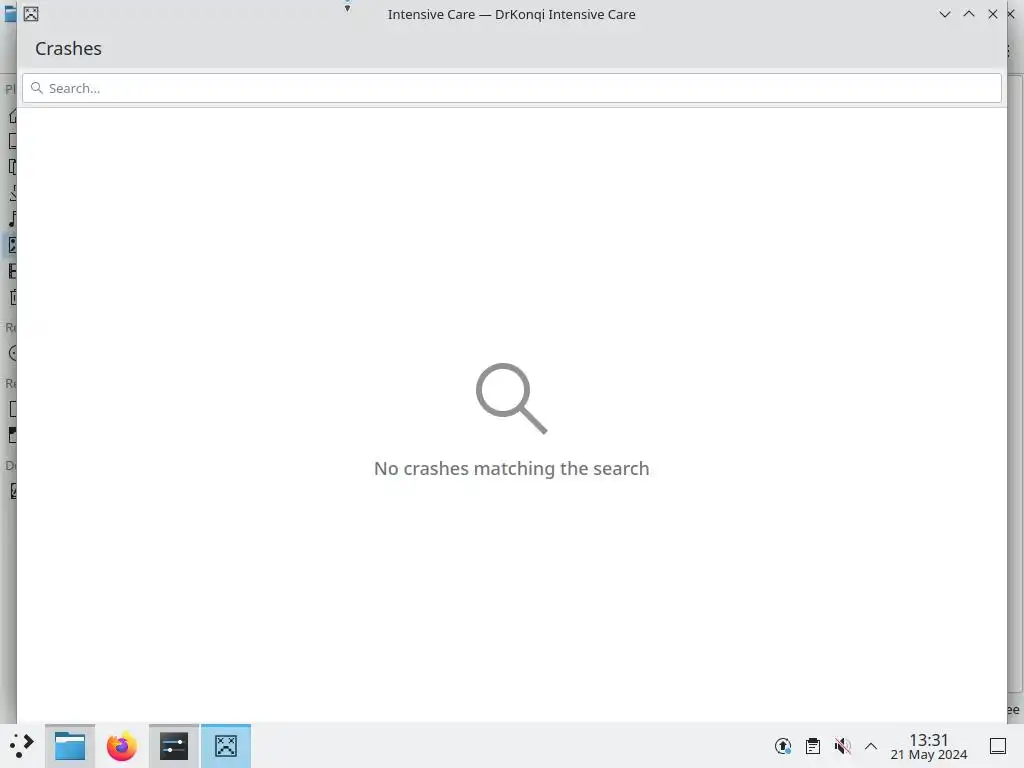This screenshot has height=768, width=1024.
Task: Open the software updates tray icon
Action: (782, 746)
